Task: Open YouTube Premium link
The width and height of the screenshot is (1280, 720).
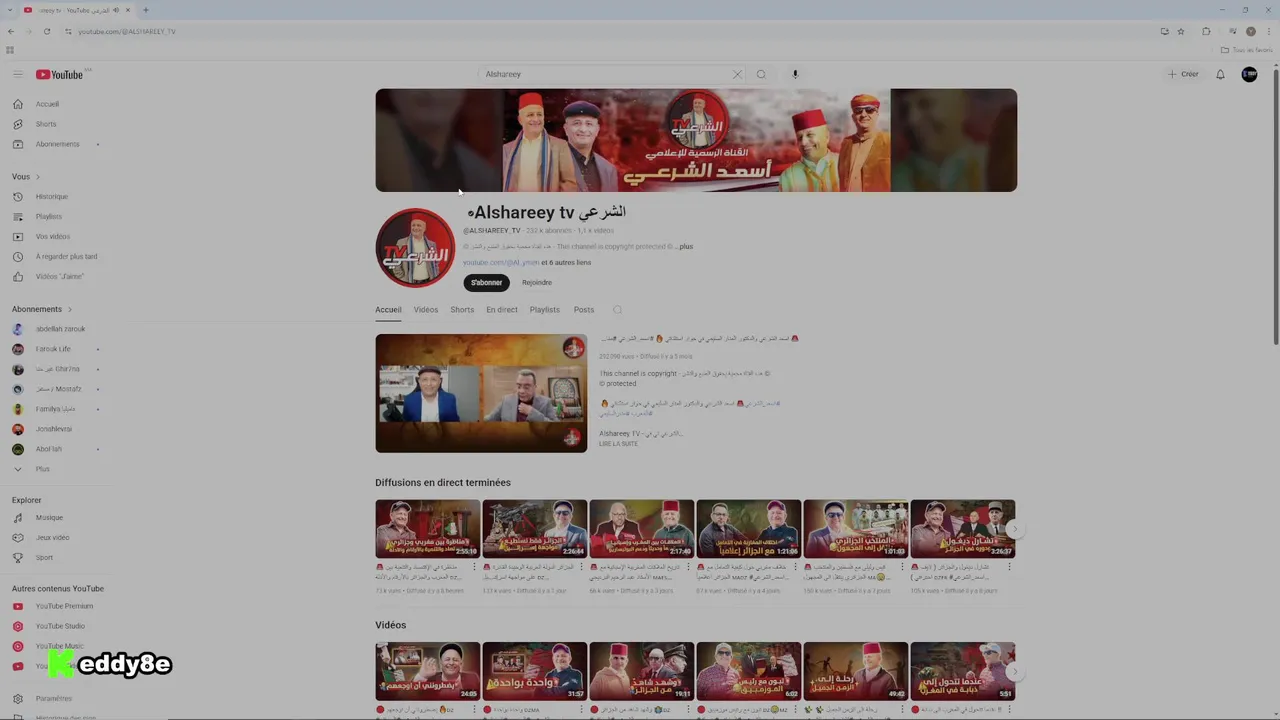Action: tap(64, 606)
